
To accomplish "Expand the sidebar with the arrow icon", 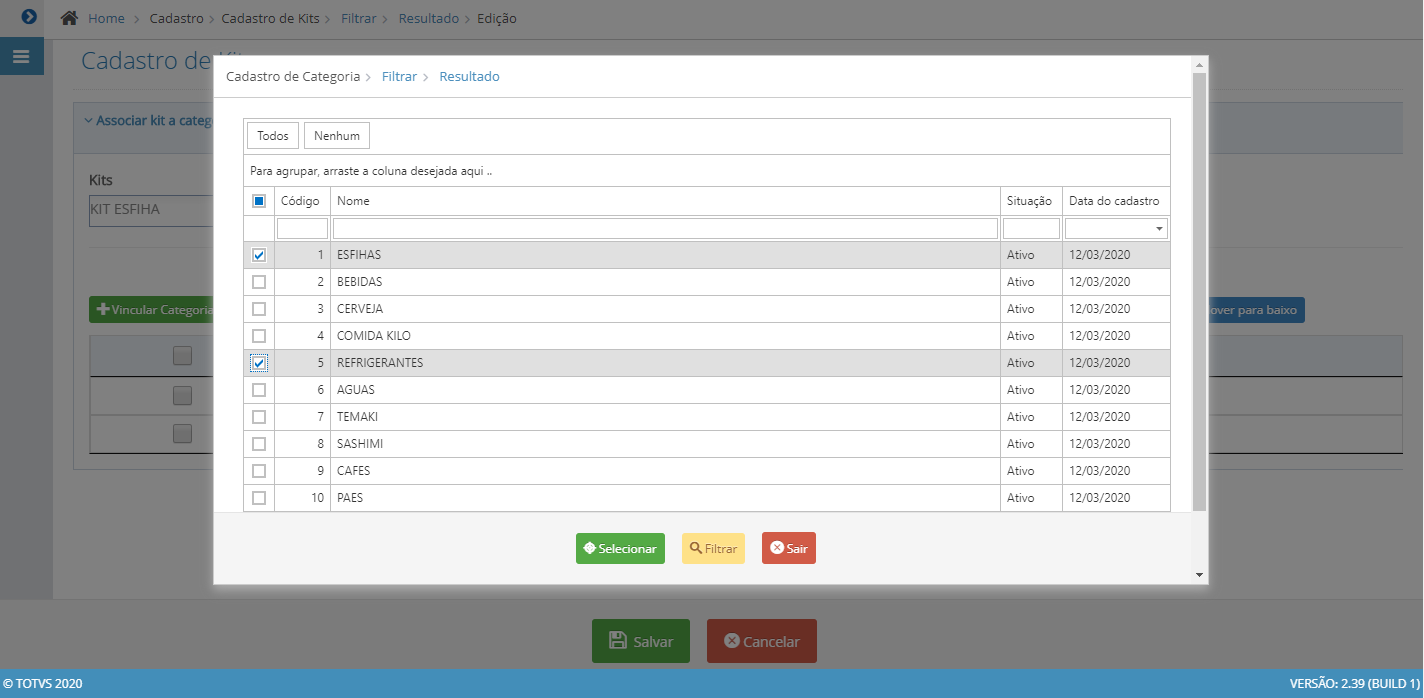I will 29,17.
